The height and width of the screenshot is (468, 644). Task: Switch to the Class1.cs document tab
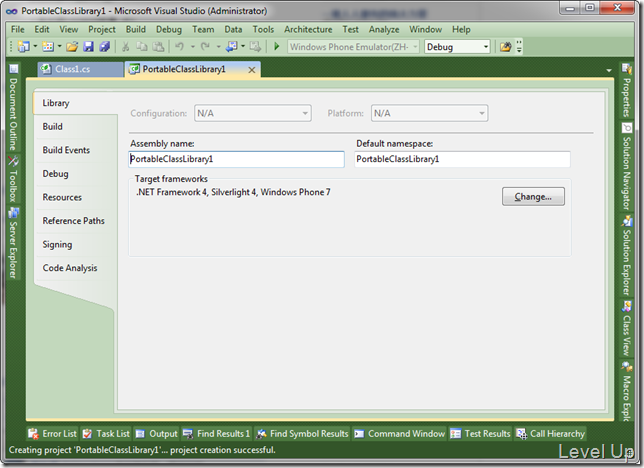(x=80, y=69)
